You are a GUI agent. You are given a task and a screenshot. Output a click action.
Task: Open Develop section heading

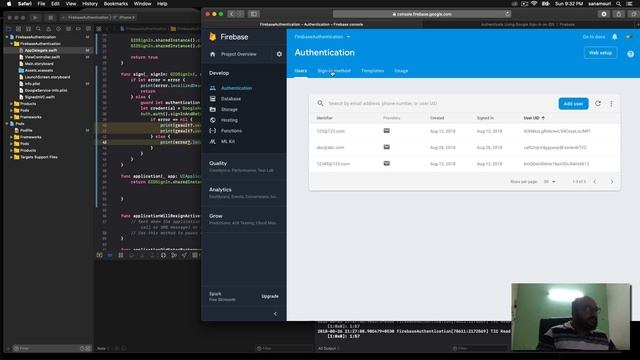coord(219,73)
